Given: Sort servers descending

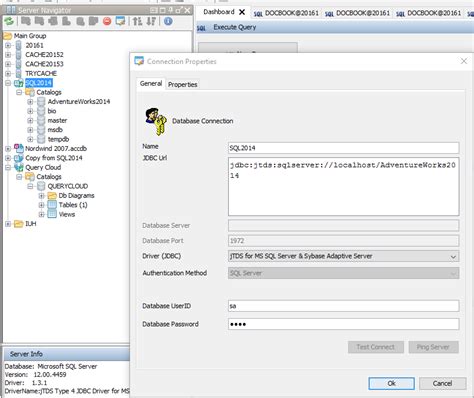Looking at the screenshot, I should [x=151, y=21].
